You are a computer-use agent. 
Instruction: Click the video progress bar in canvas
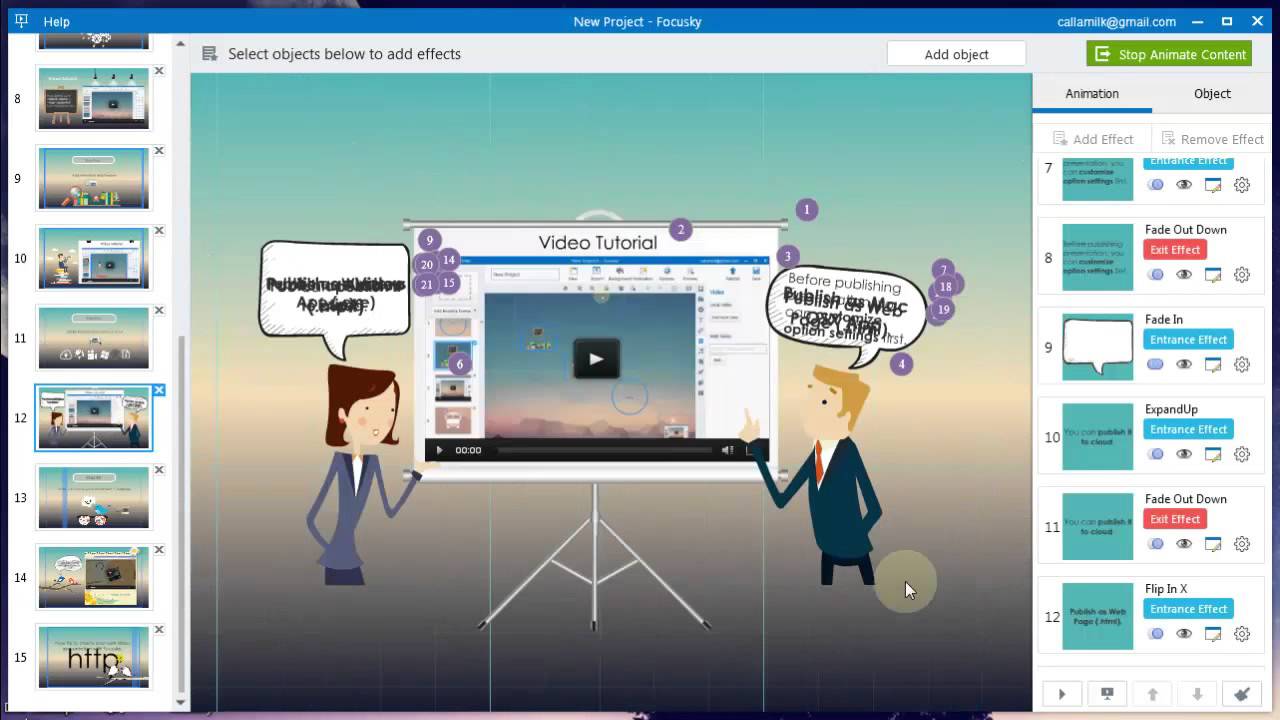click(603, 450)
